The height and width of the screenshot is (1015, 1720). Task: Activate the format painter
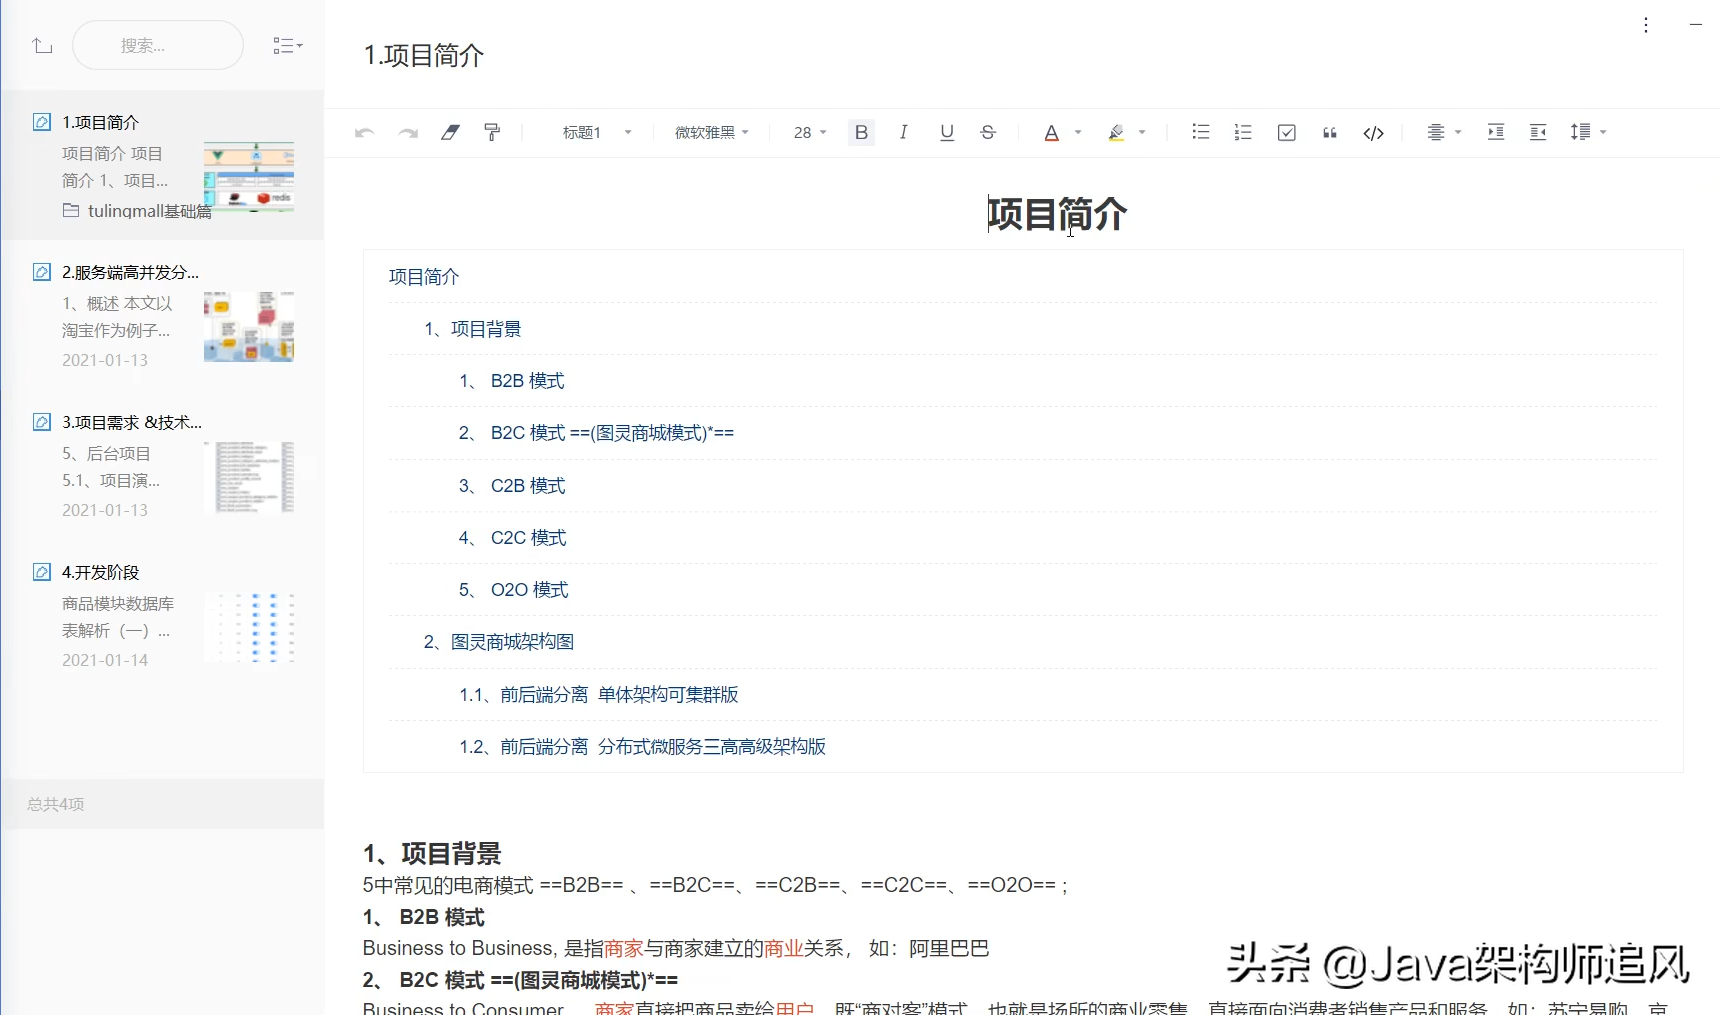tap(492, 132)
